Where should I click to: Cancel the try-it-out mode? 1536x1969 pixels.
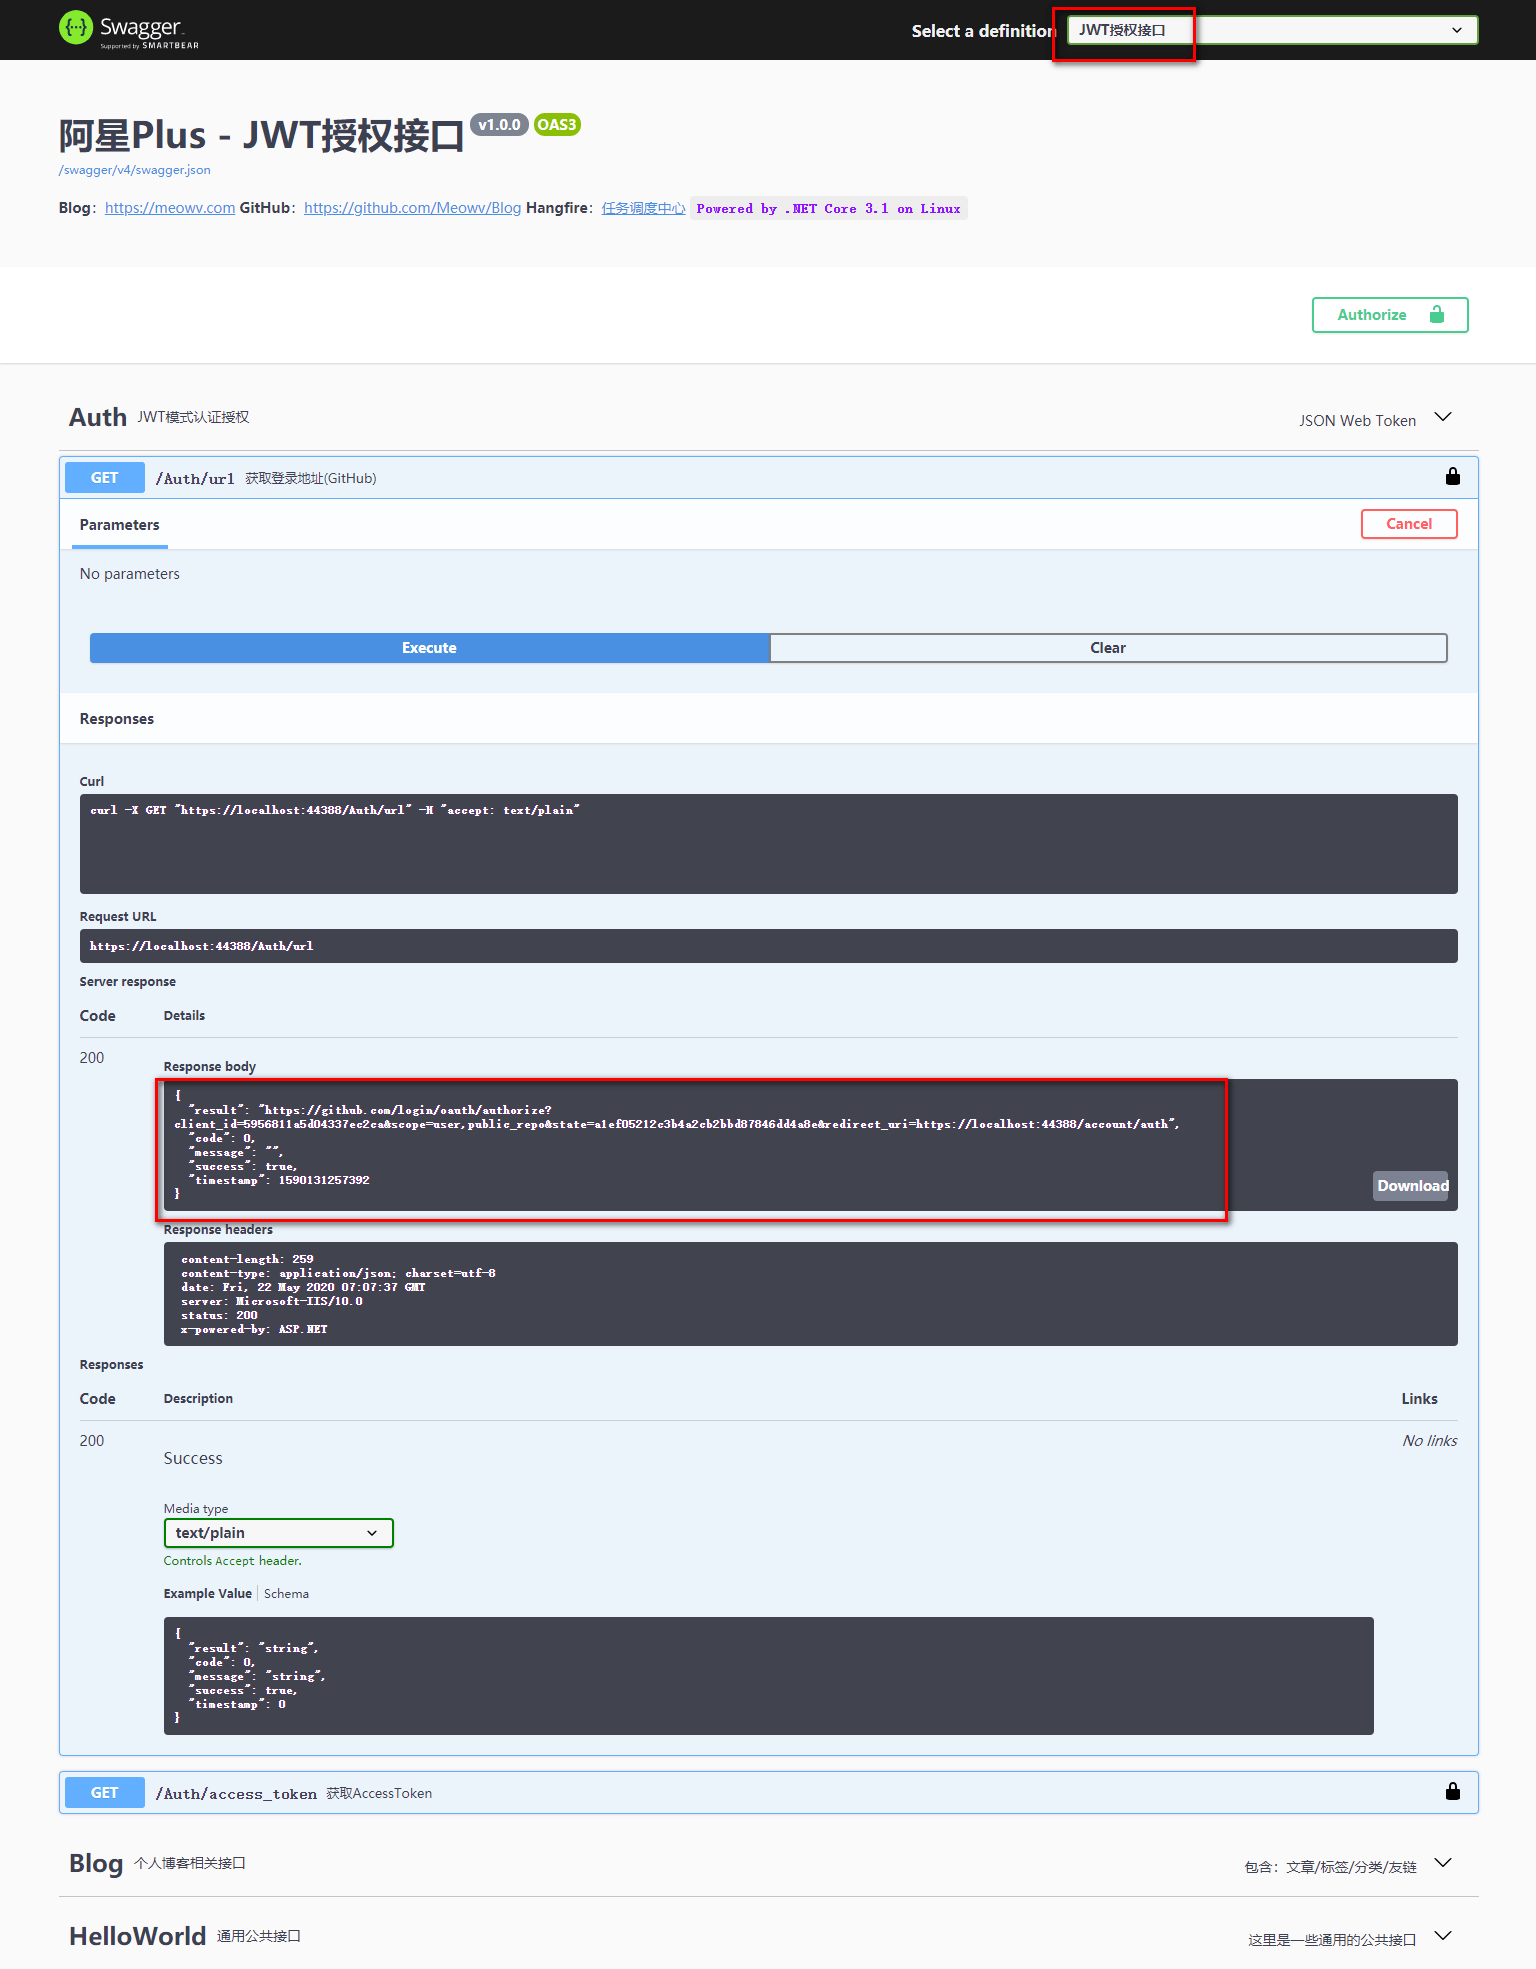[1408, 524]
